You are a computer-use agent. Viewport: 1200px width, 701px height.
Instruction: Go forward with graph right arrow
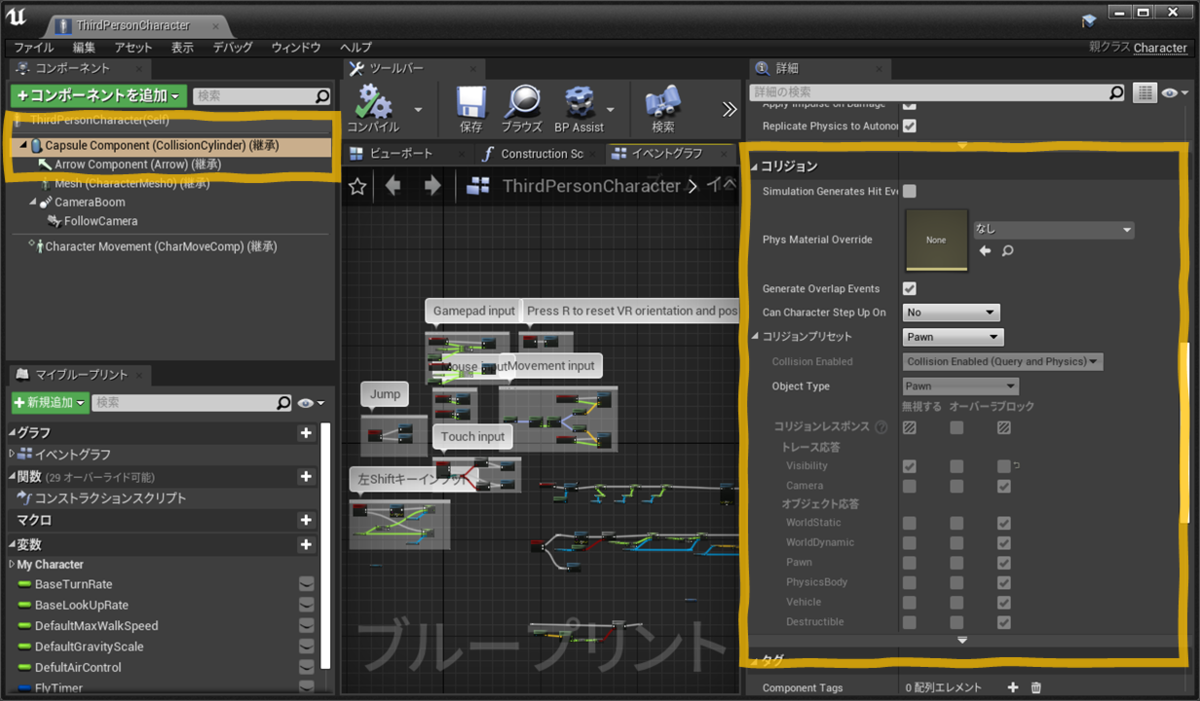coord(432,186)
